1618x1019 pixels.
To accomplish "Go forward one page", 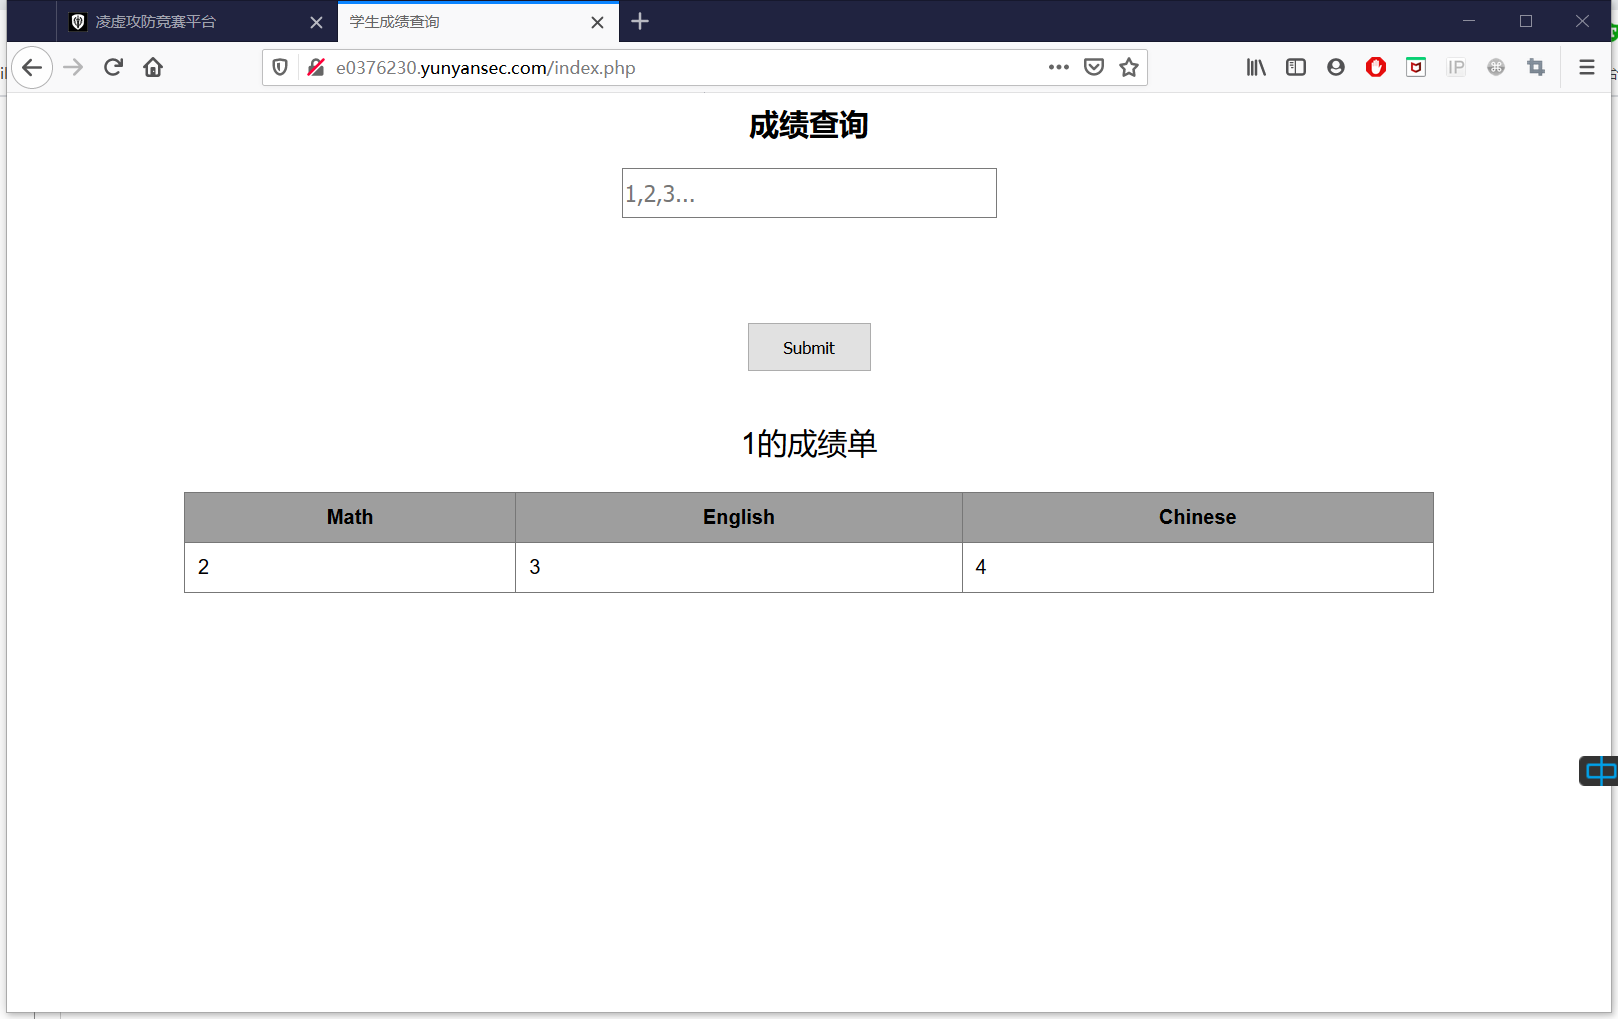I will pyautogui.click(x=73, y=67).
